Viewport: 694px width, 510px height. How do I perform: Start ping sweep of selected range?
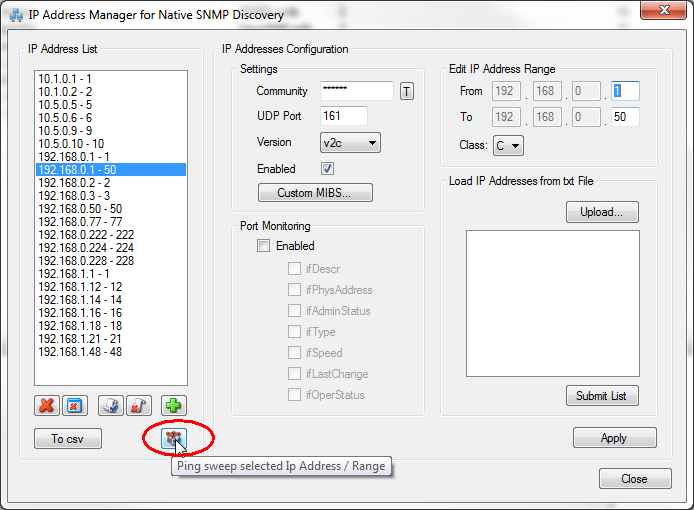[x=174, y=438]
